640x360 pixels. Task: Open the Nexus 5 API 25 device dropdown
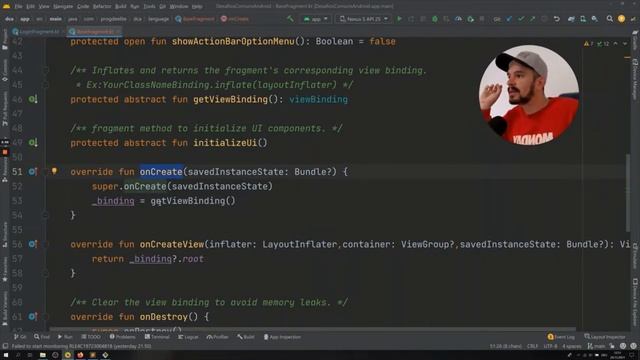(363, 19)
